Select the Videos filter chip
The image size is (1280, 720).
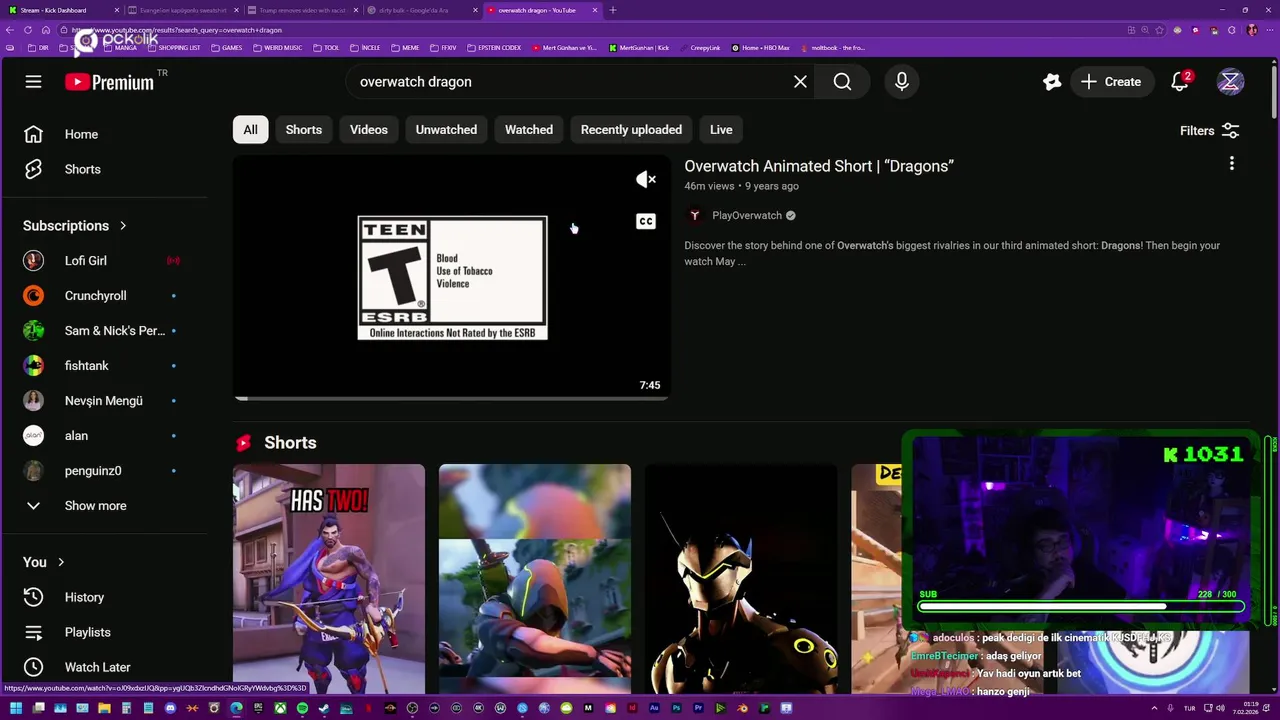tap(369, 130)
